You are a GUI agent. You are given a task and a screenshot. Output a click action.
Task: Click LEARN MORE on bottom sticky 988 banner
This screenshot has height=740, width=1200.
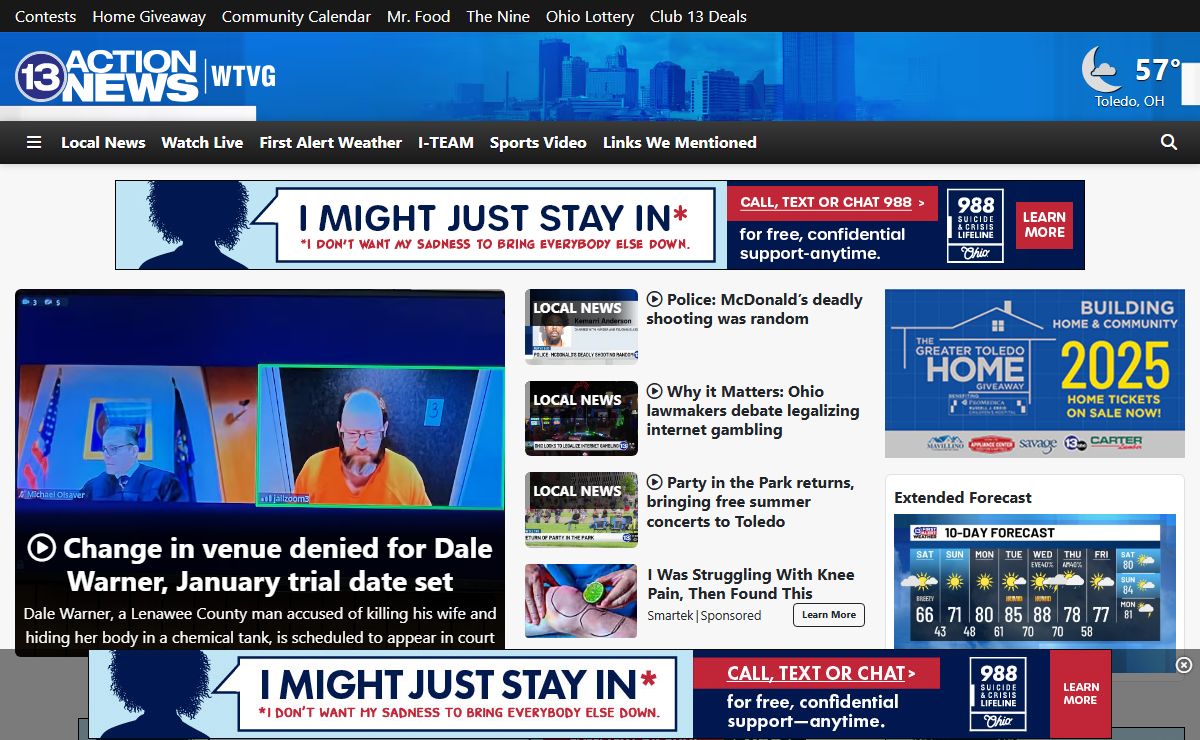point(1080,694)
